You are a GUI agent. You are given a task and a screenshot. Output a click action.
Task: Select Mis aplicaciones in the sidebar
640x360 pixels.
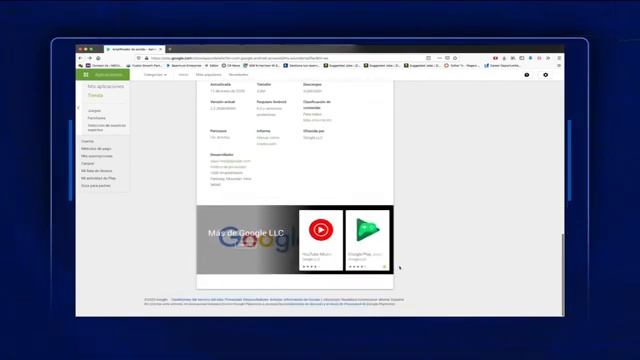pyautogui.click(x=106, y=87)
